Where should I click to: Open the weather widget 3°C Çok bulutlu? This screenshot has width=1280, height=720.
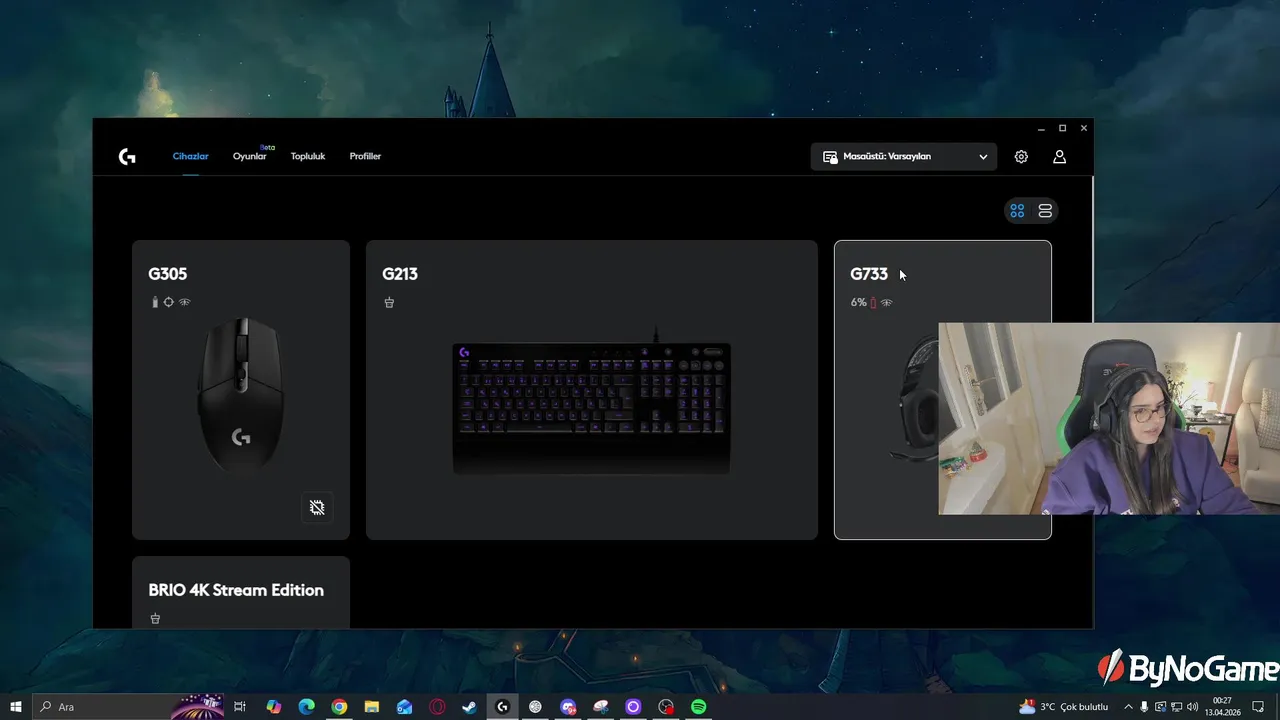1063,707
